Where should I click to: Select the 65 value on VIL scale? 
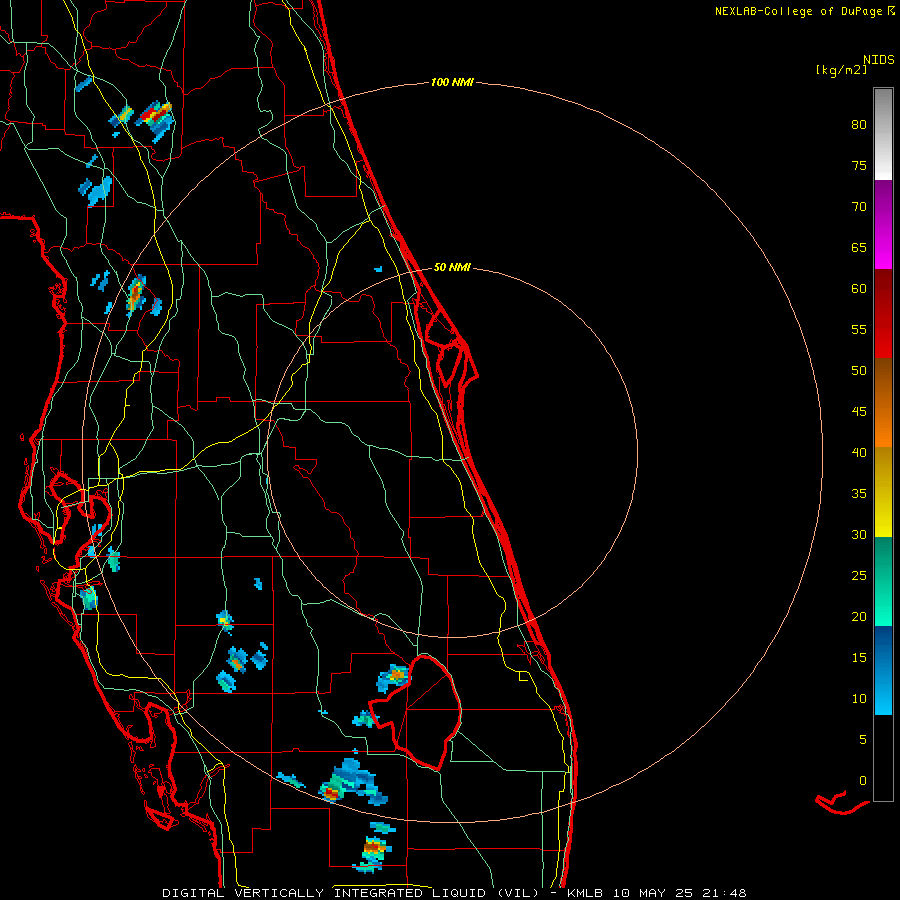point(859,247)
